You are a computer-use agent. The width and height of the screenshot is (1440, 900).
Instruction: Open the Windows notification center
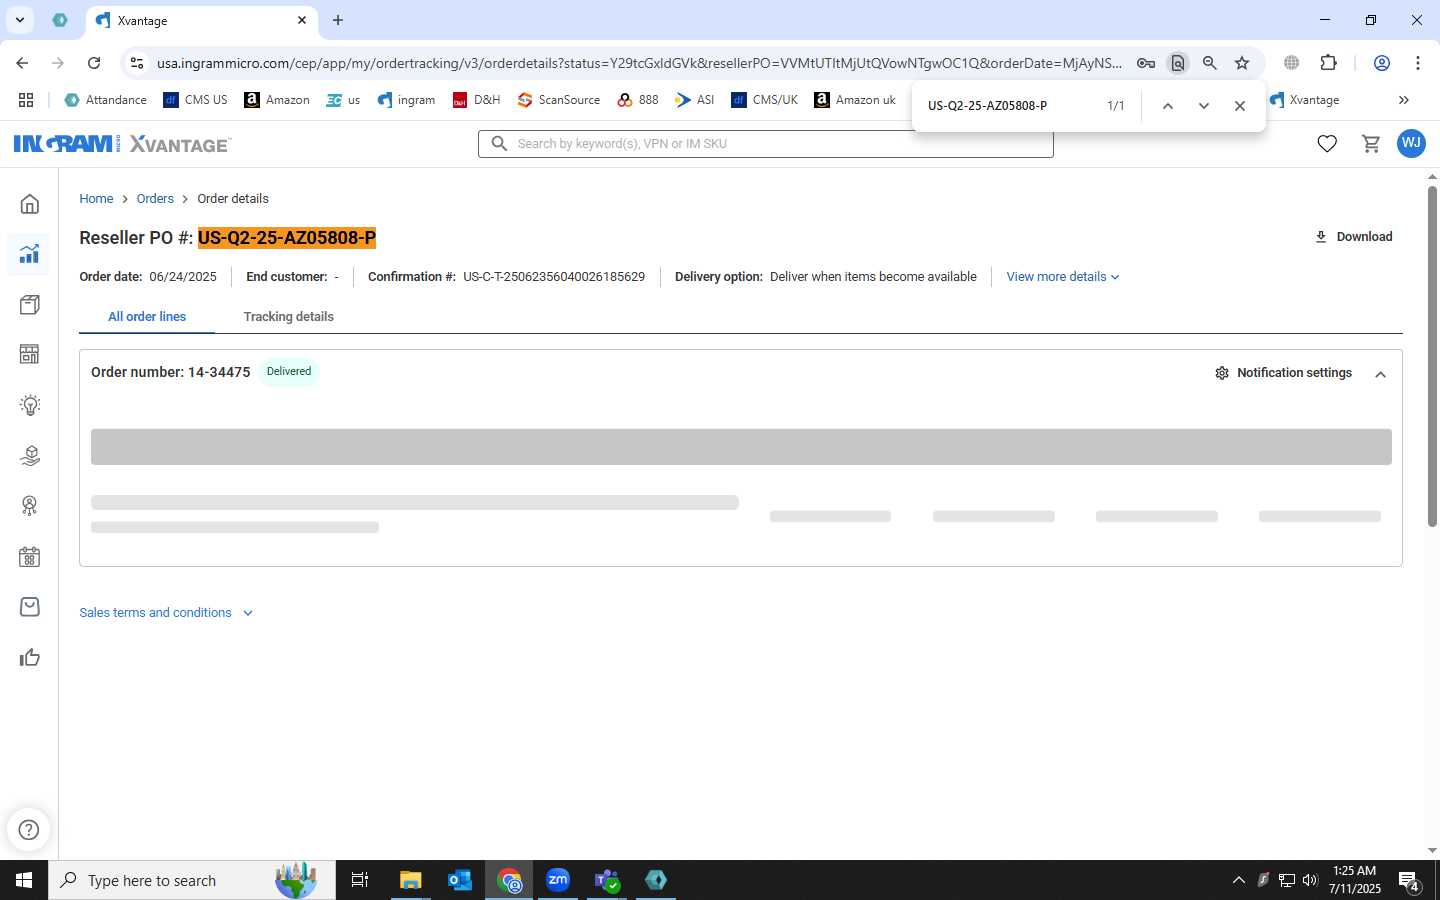1408,880
